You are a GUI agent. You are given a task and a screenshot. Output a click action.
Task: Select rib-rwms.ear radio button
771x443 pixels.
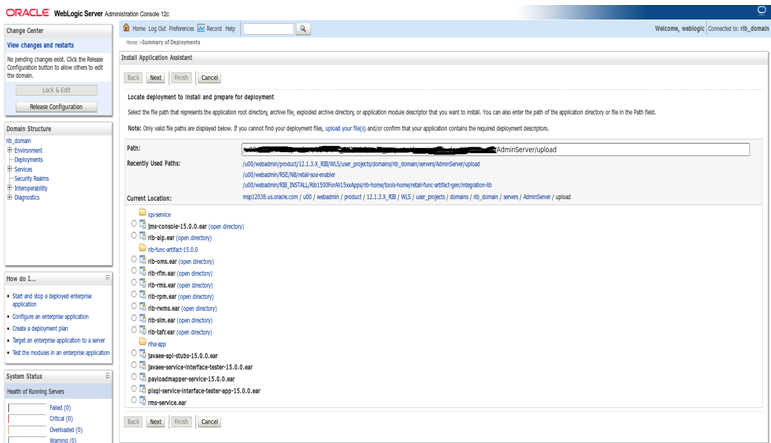(134, 306)
